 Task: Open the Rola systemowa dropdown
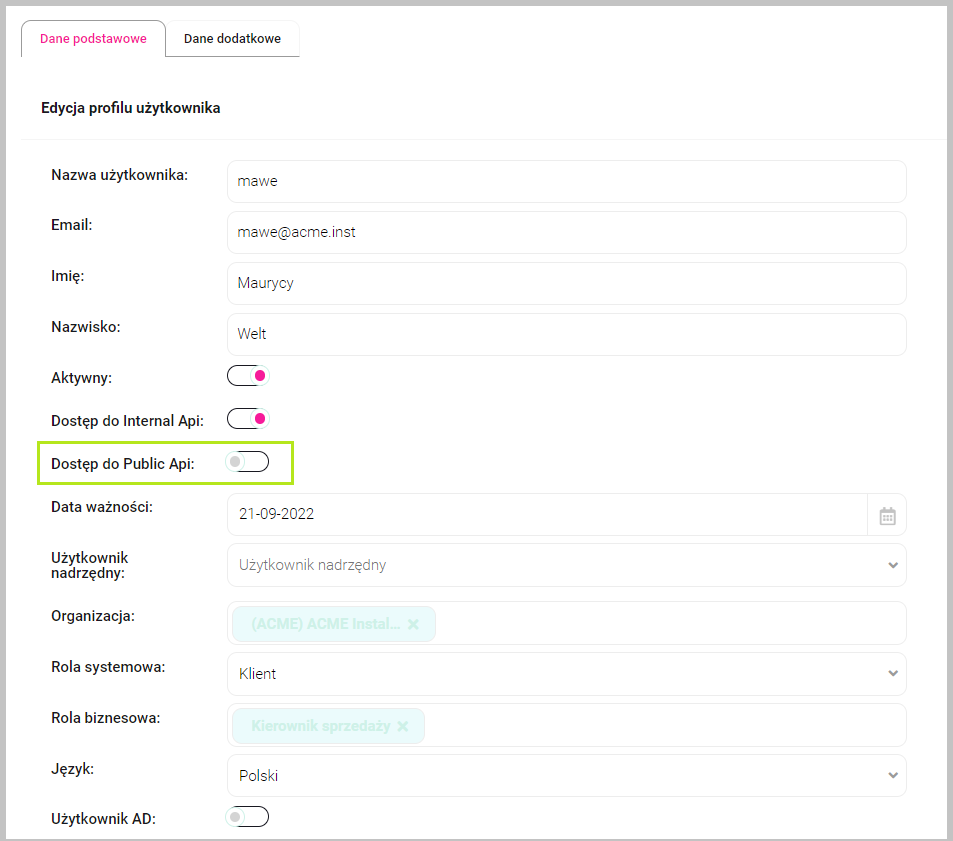point(566,674)
